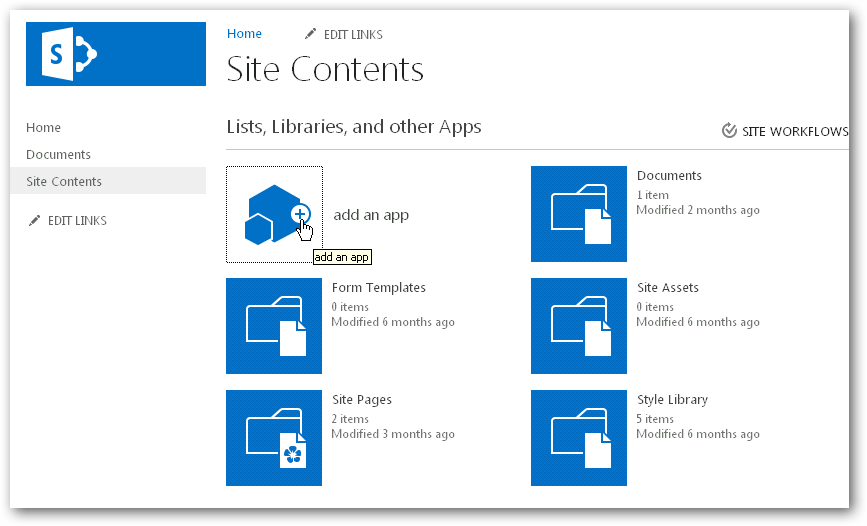Open the Site Pages title link

click(x=362, y=400)
